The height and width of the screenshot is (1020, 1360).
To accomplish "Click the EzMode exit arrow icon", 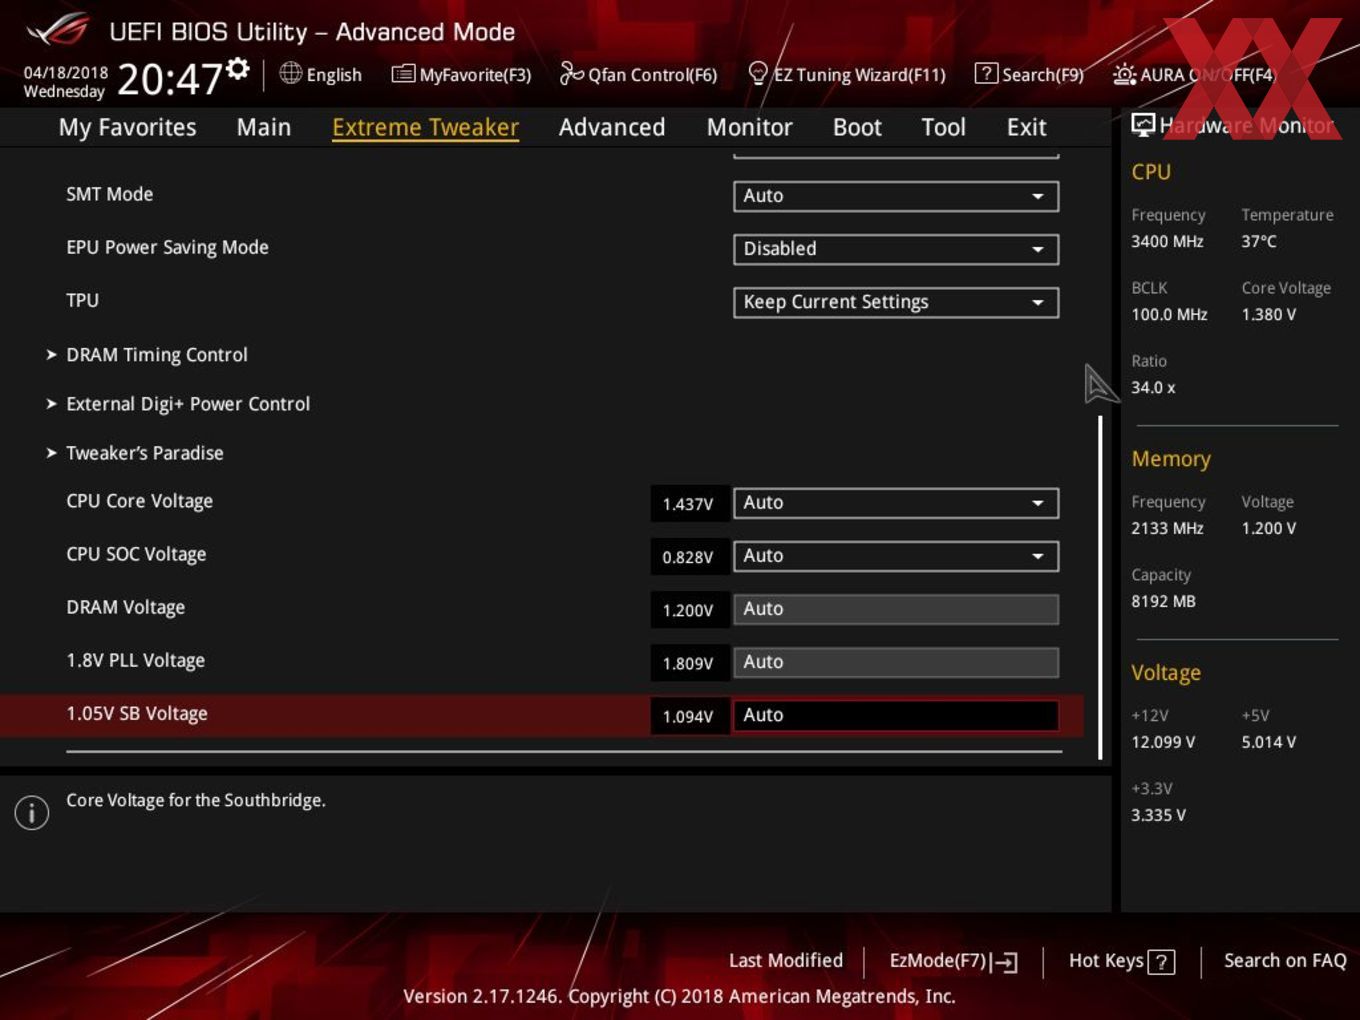I will [1005, 962].
